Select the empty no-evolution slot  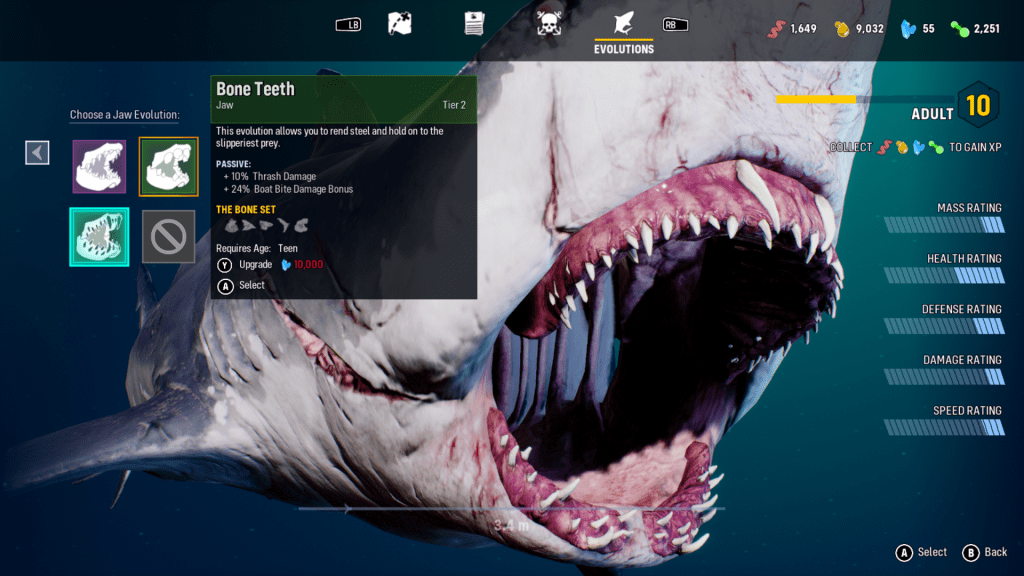168,237
